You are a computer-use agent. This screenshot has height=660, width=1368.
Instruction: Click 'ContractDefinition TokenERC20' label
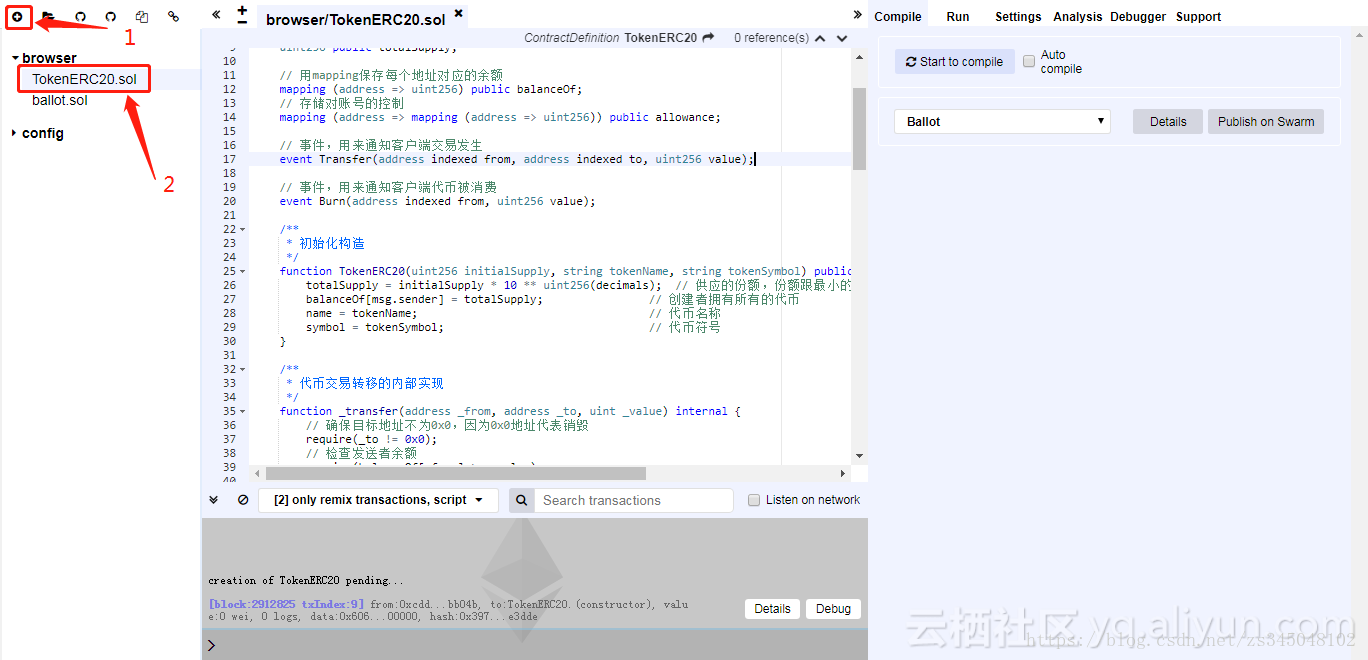coord(610,38)
